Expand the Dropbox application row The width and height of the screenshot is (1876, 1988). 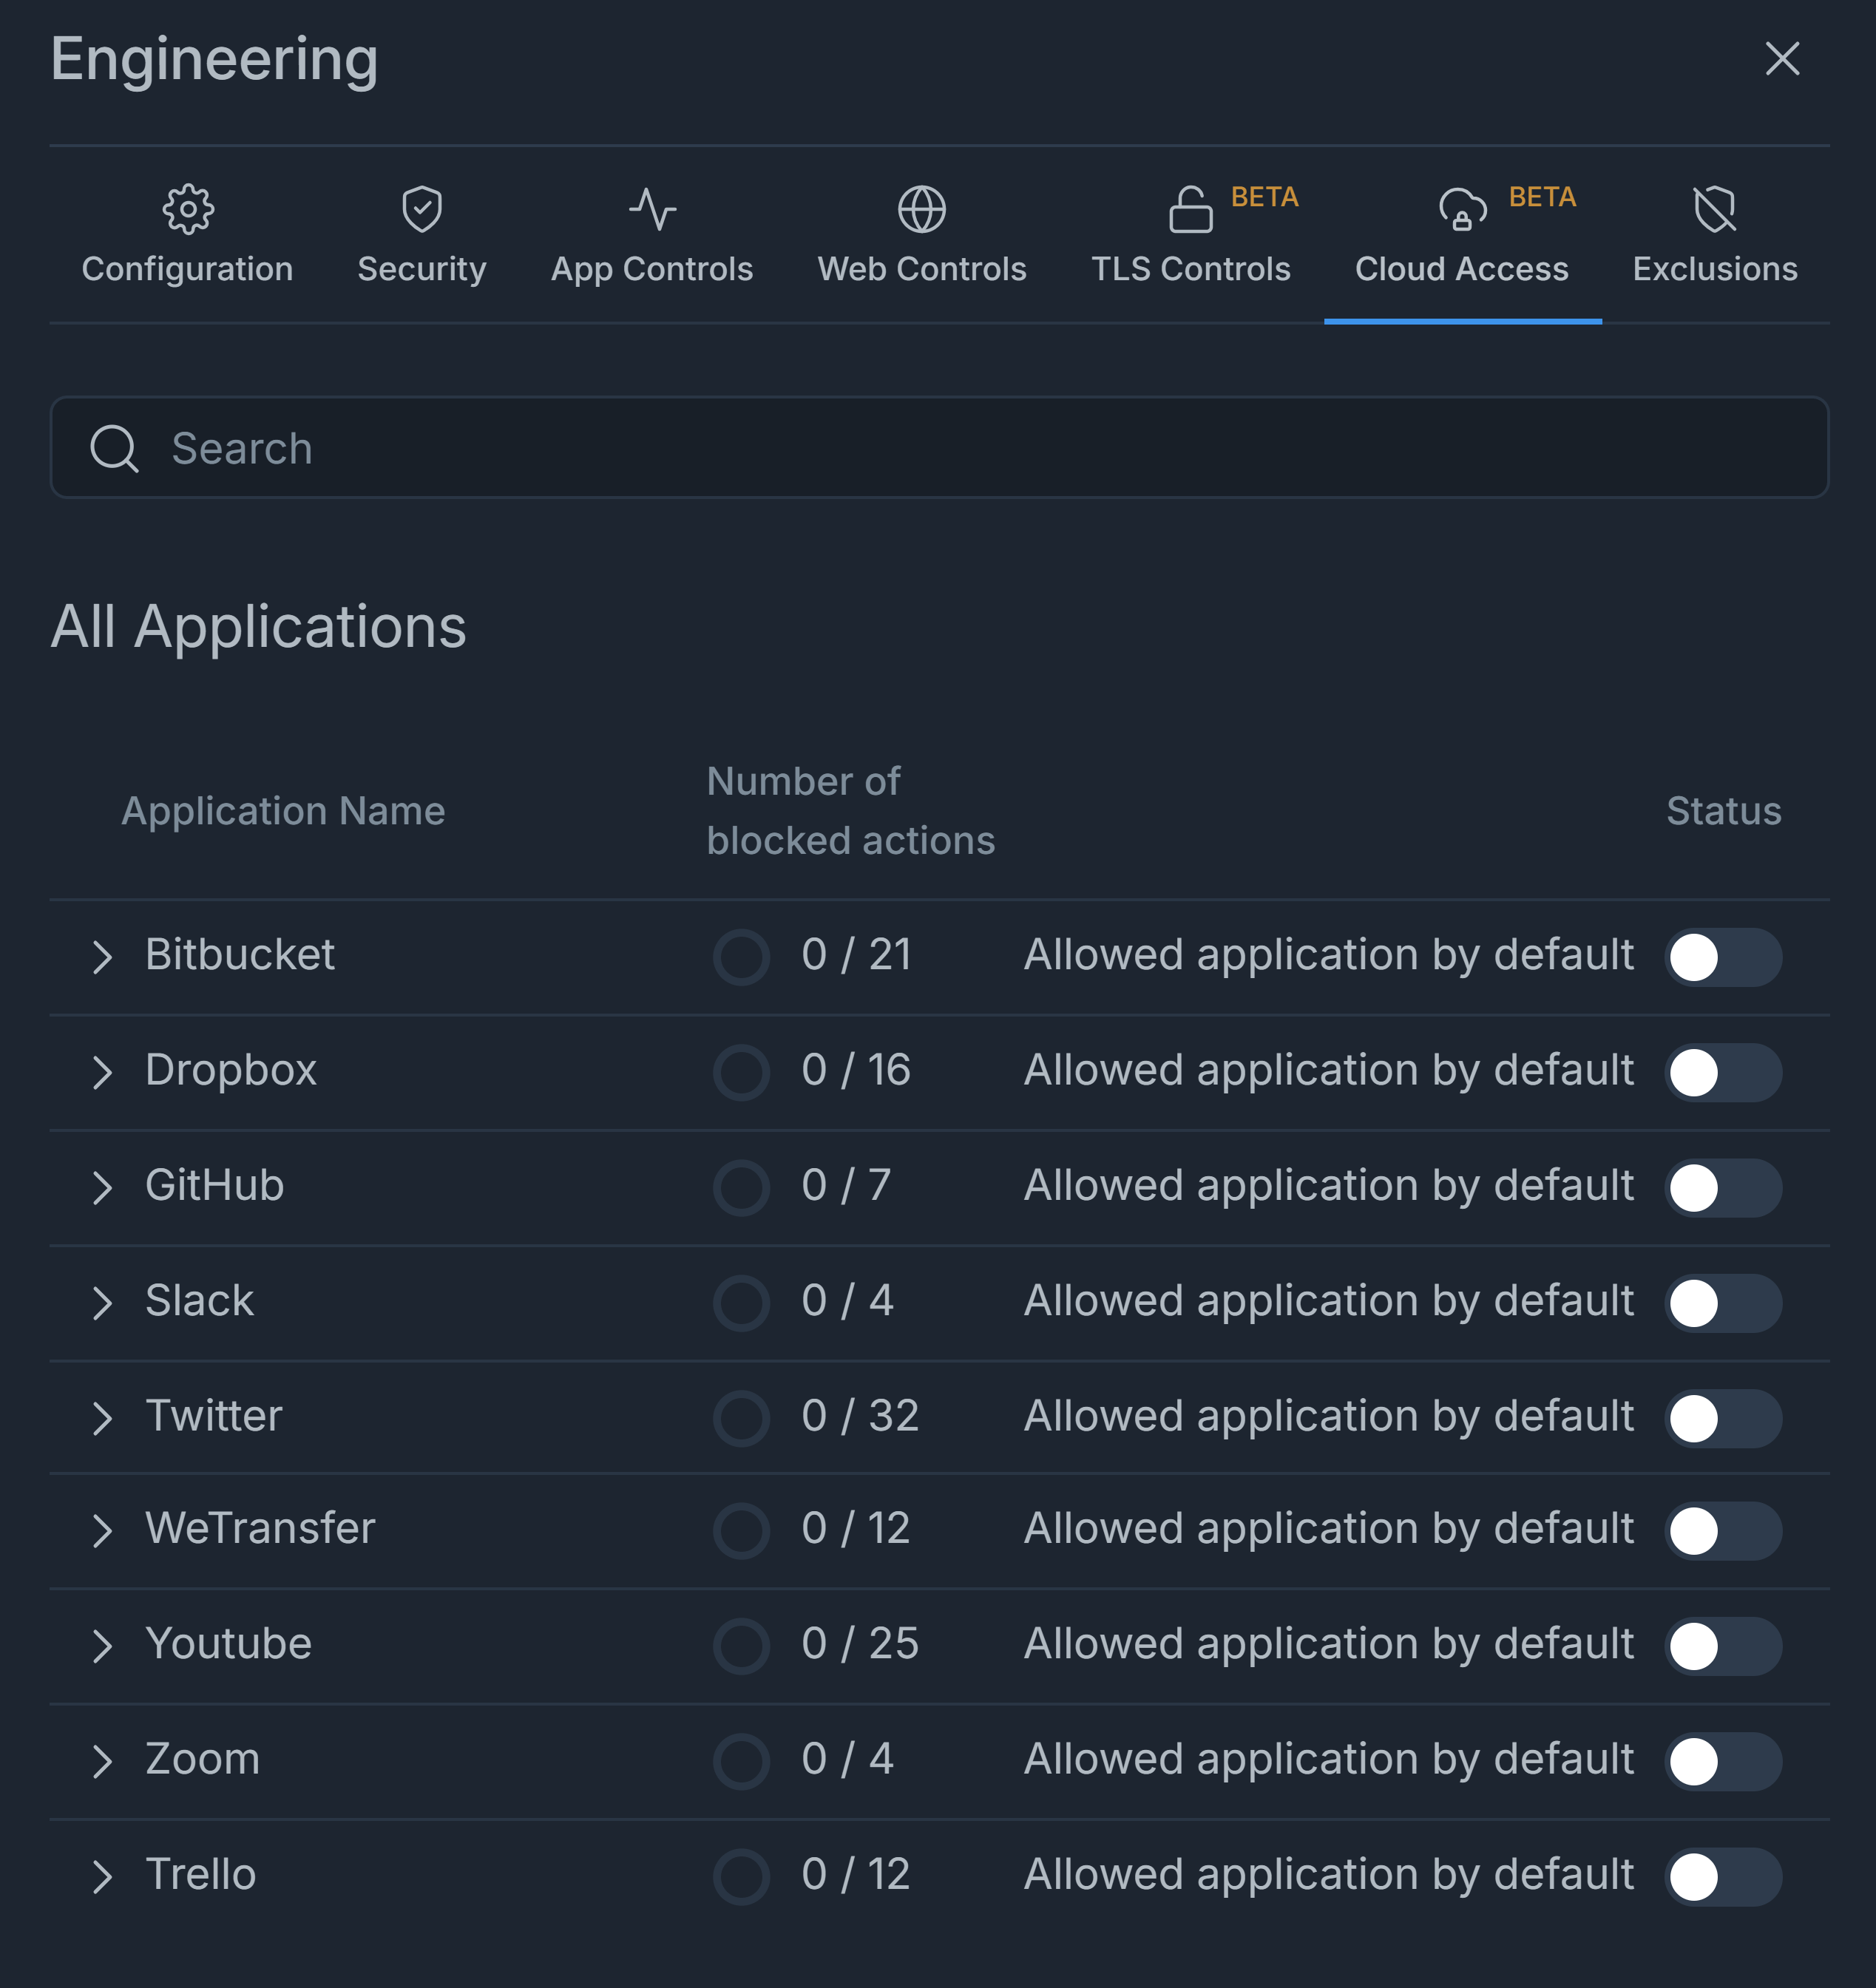tap(102, 1072)
